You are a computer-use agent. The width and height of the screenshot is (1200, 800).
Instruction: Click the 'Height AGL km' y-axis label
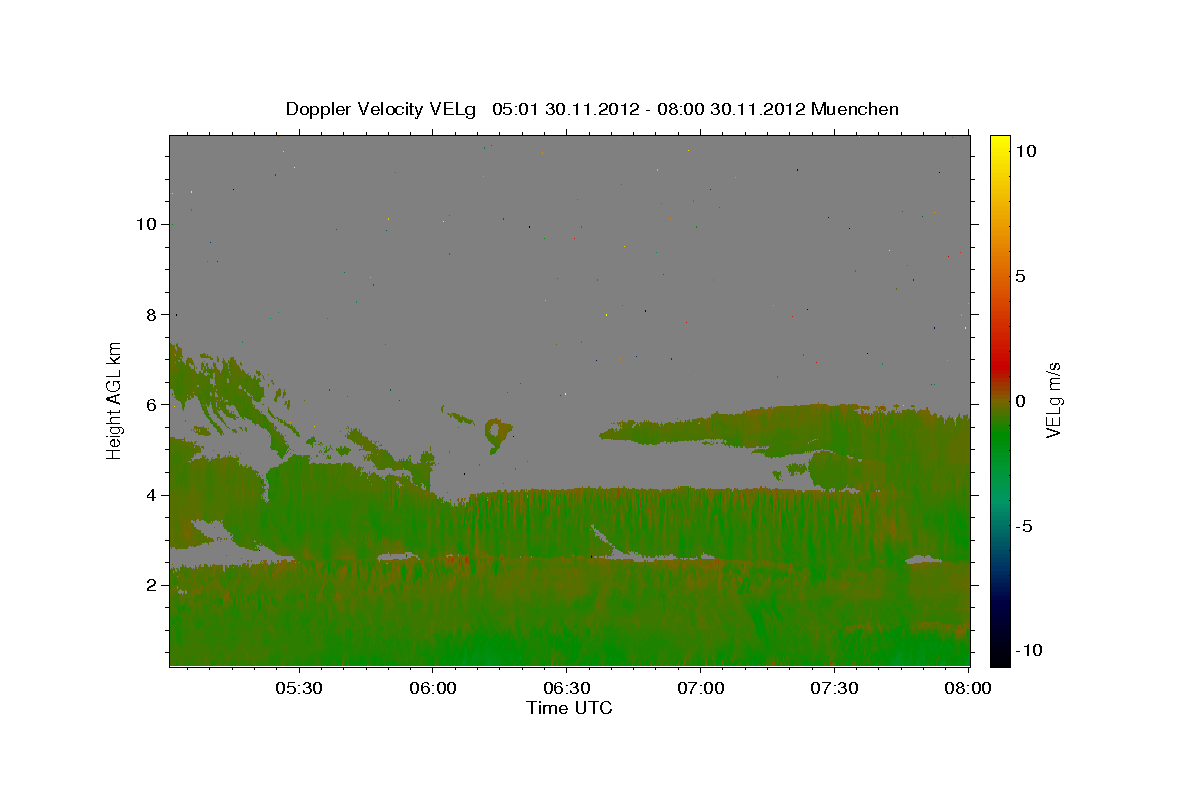[x=115, y=400]
